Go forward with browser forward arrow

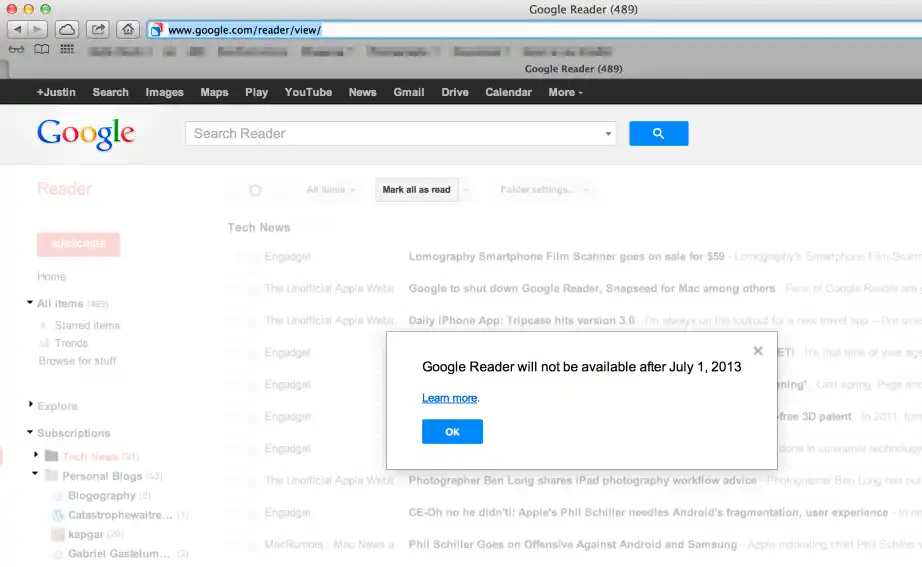[x=37, y=29]
